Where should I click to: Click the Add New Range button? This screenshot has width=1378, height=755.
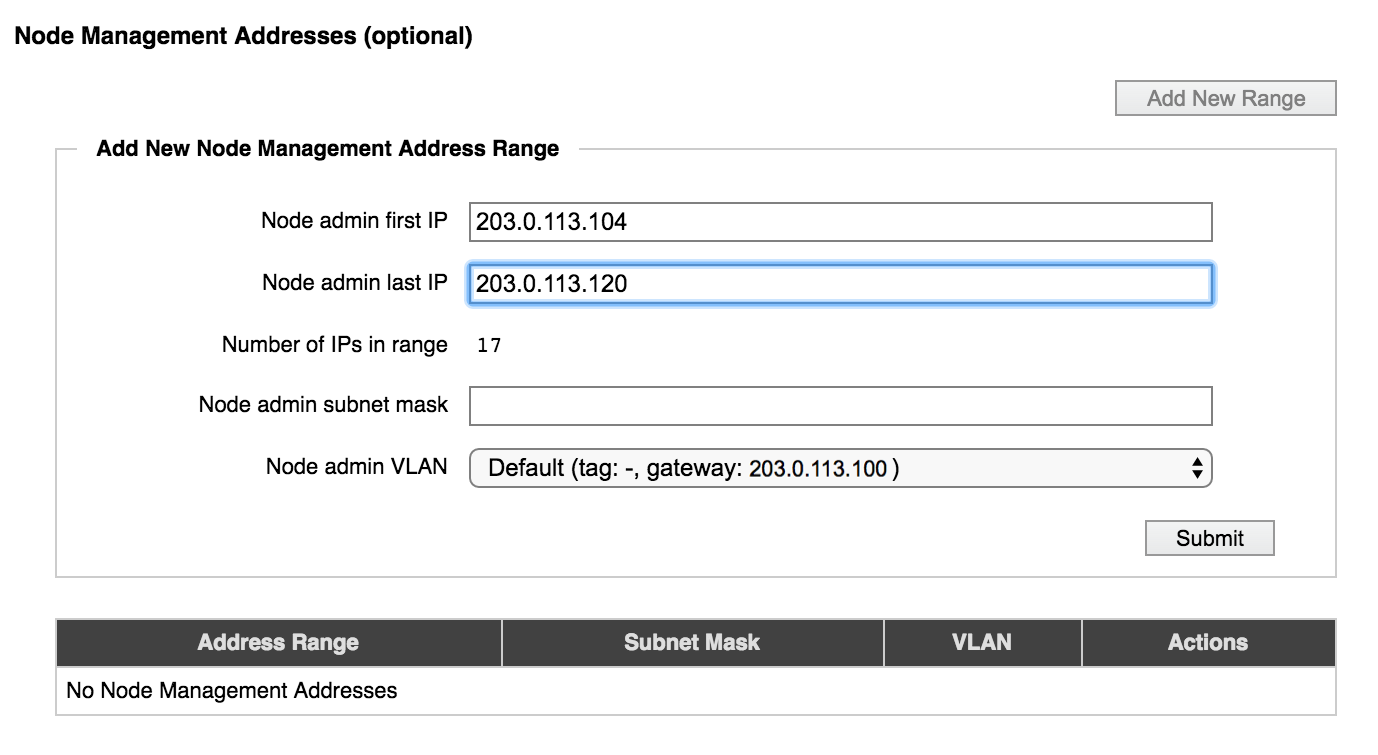pyautogui.click(x=1225, y=98)
